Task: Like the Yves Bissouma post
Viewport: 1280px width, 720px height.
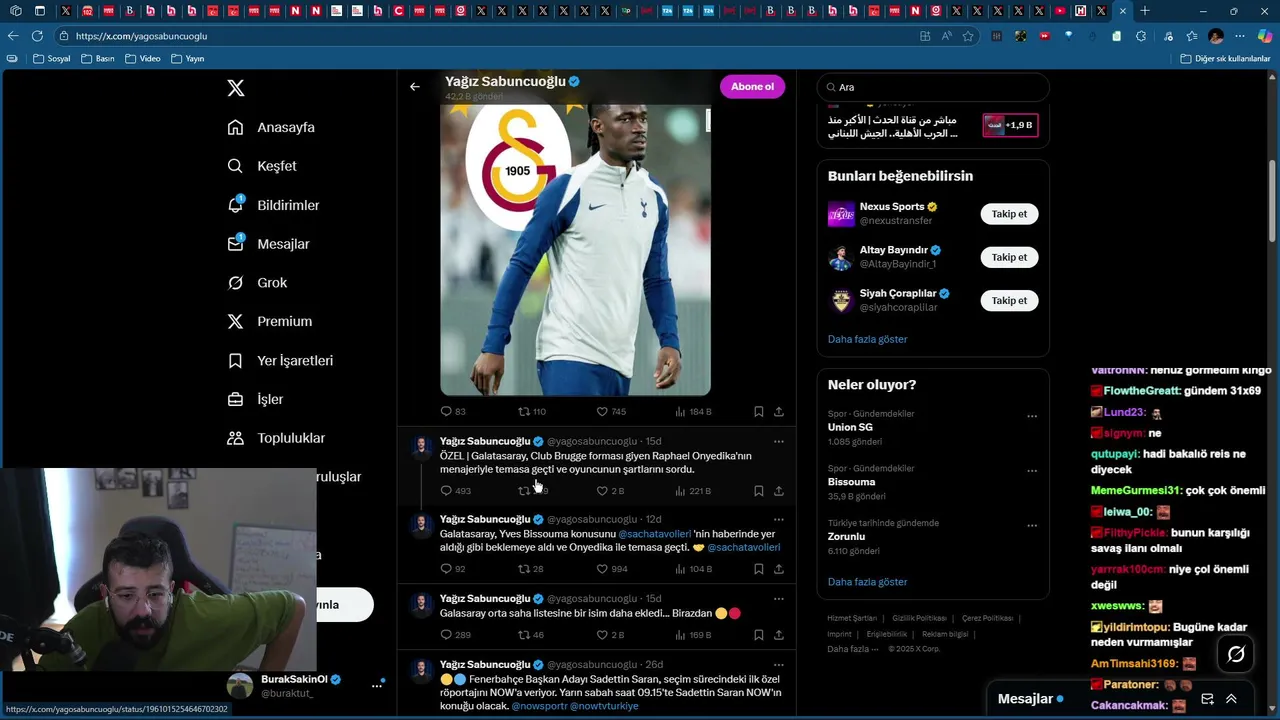Action: pyautogui.click(x=602, y=569)
